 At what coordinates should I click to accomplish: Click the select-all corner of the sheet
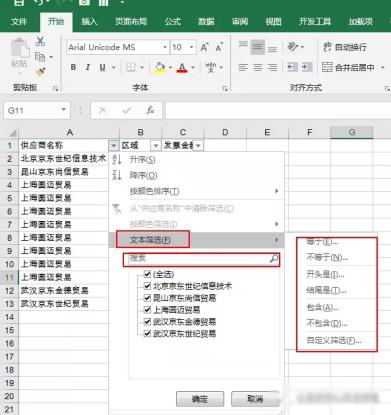coord(12,133)
